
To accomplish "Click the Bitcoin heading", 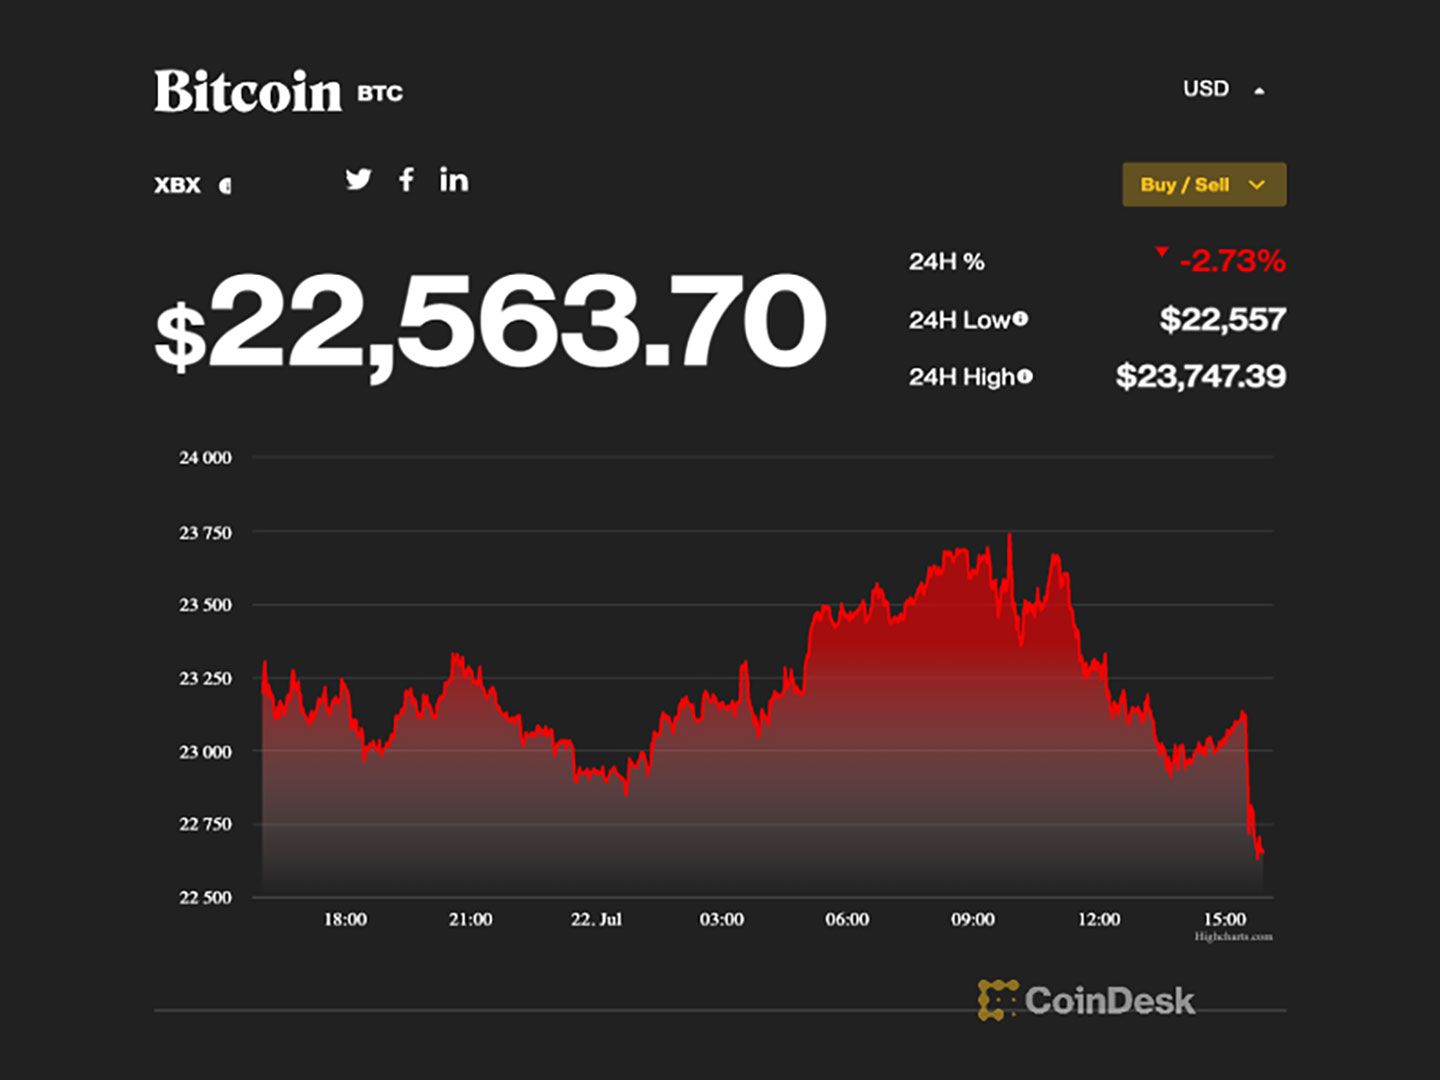I will pos(248,91).
